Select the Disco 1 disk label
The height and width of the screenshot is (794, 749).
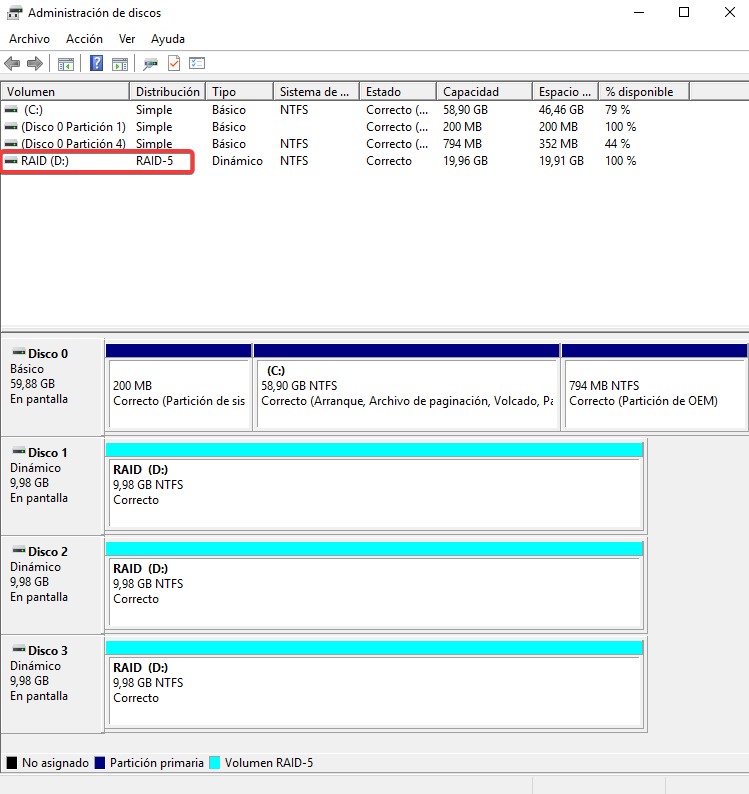click(48, 452)
